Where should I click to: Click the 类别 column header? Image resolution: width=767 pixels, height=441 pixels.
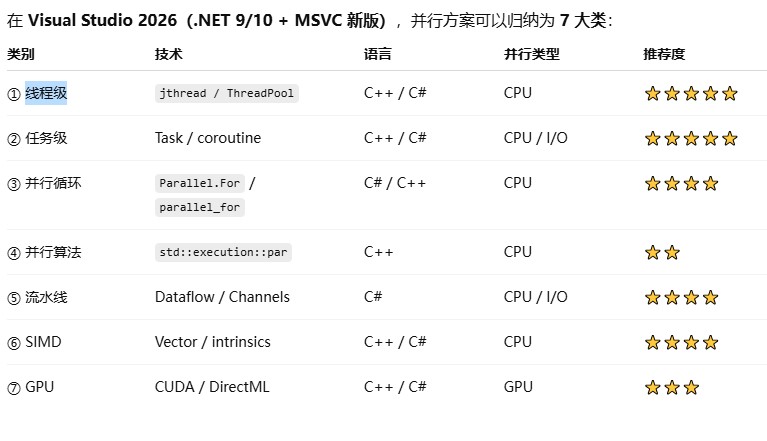[20, 54]
